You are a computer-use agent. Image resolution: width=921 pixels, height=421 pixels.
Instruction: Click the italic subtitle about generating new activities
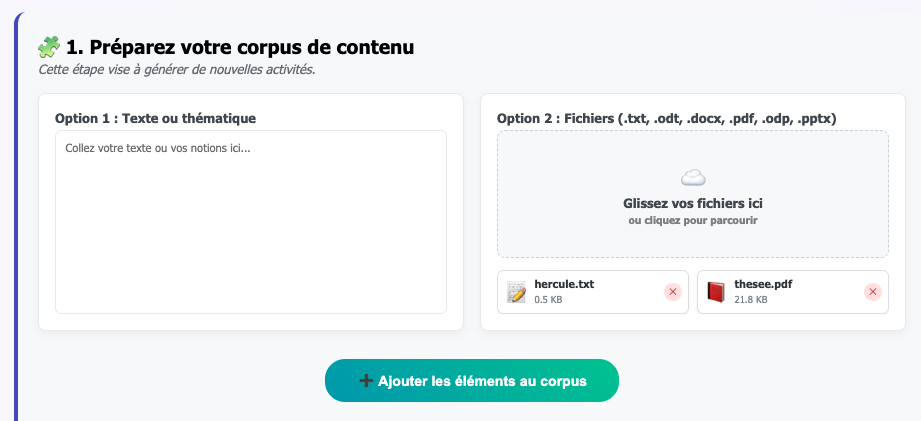coord(176,70)
